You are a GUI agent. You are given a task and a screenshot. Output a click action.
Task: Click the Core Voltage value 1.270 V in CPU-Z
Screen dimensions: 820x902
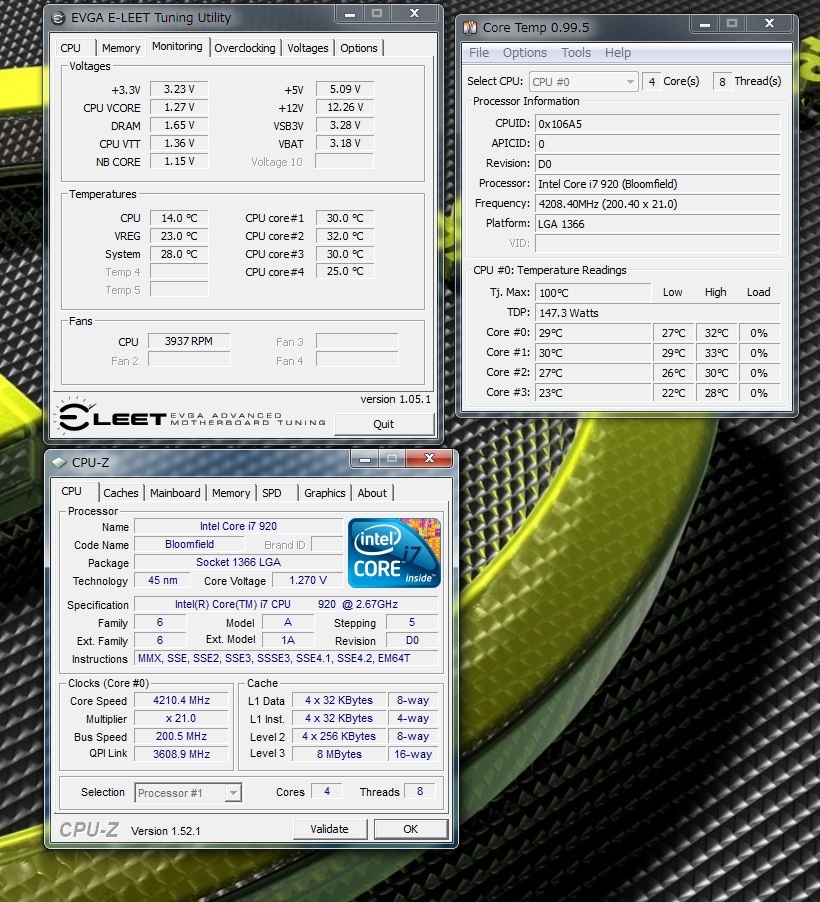pos(308,580)
